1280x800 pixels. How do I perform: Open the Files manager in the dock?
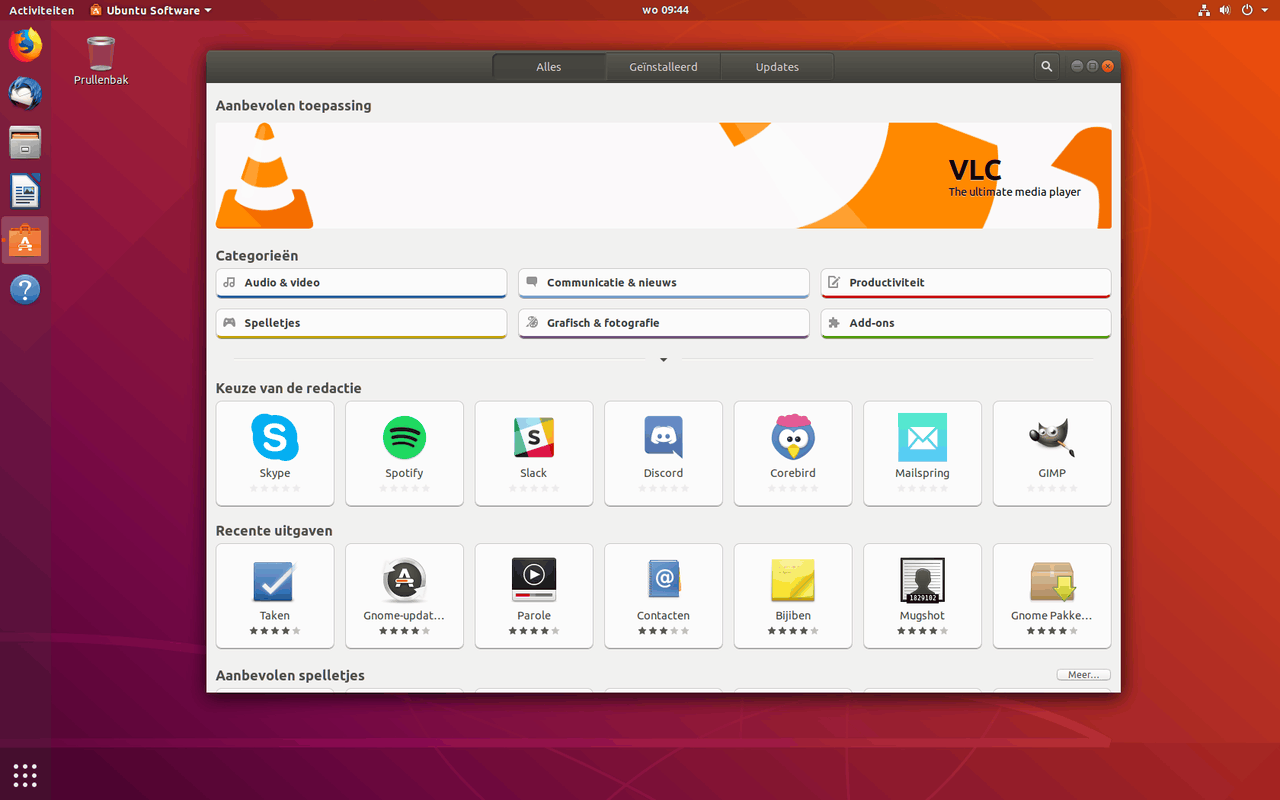25,142
